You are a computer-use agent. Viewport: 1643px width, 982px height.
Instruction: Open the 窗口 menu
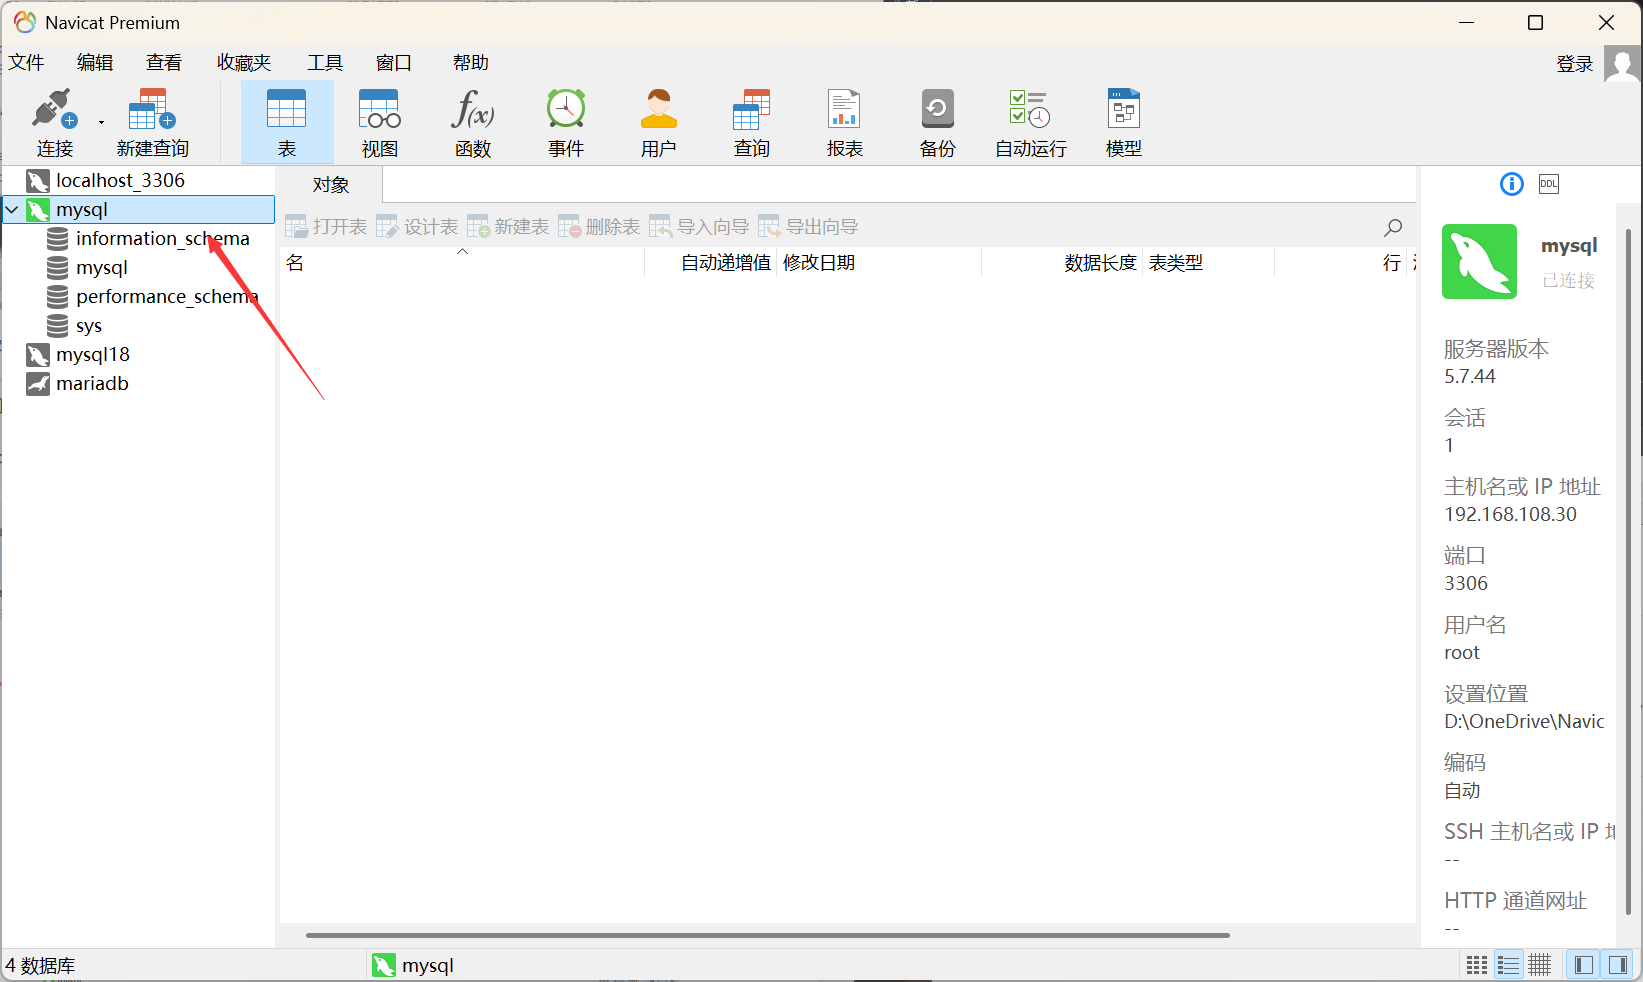pyautogui.click(x=394, y=62)
